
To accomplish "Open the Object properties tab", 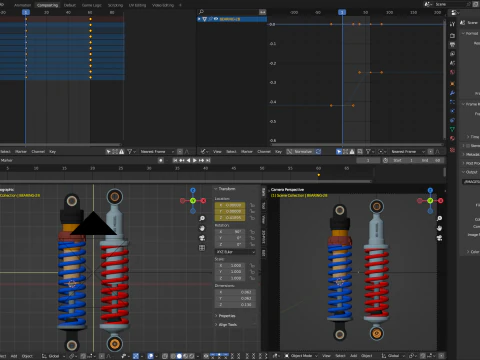I will 452,83.
